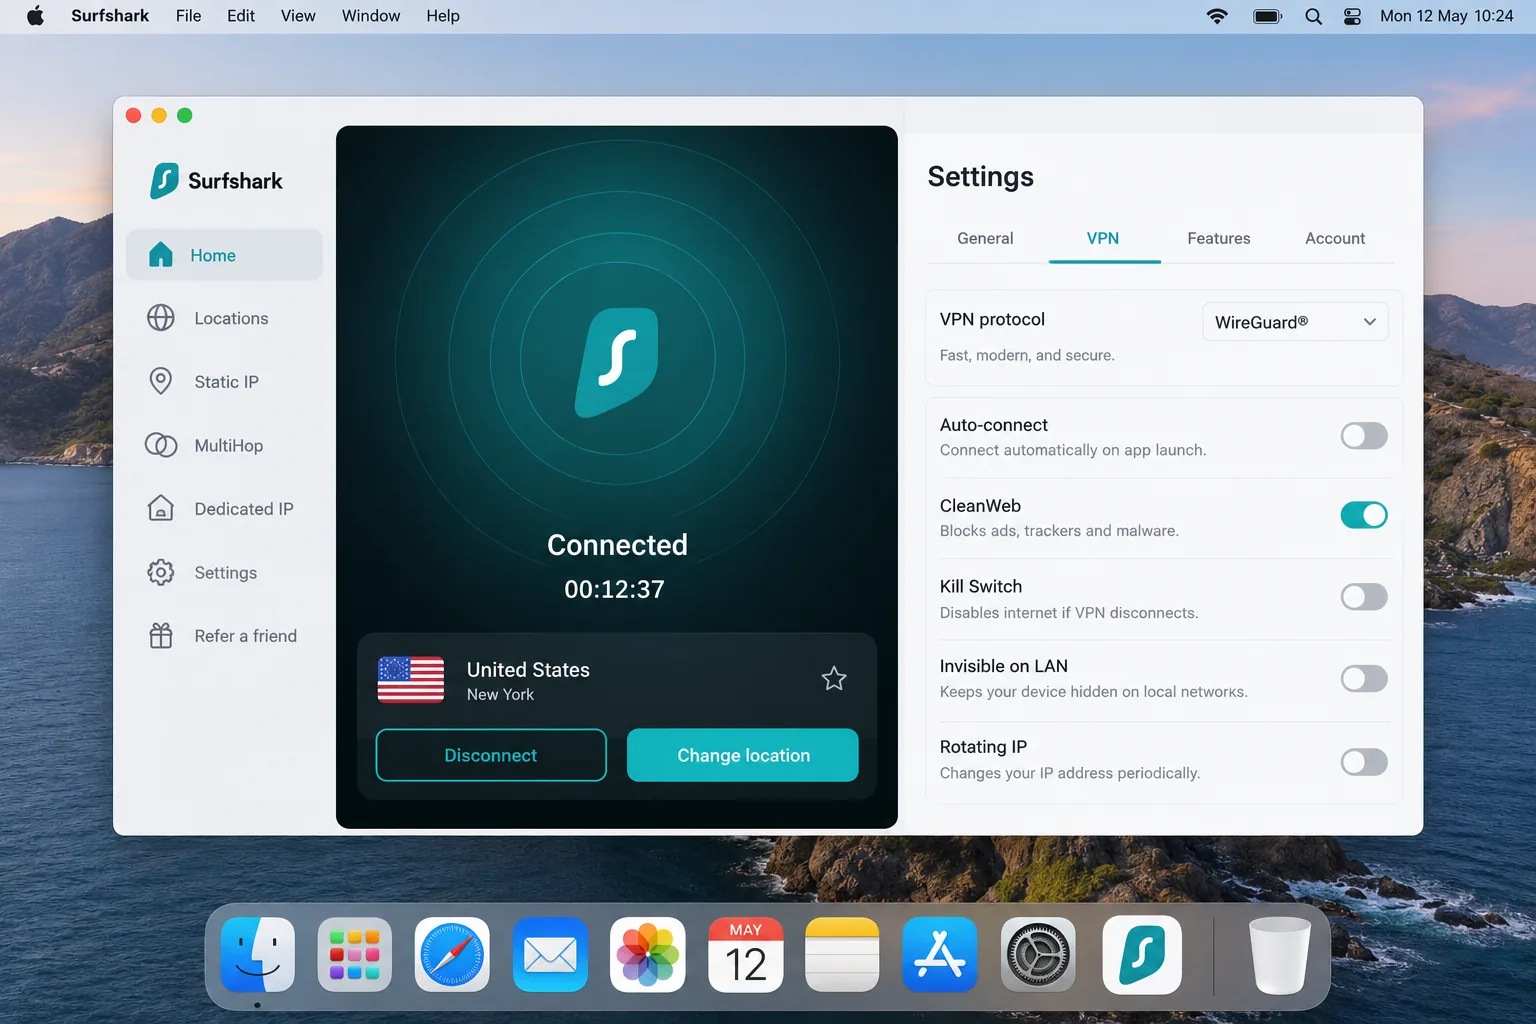1536x1024 pixels.
Task: Toggle Invisible on LAN on
Action: [x=1364, y=679]
